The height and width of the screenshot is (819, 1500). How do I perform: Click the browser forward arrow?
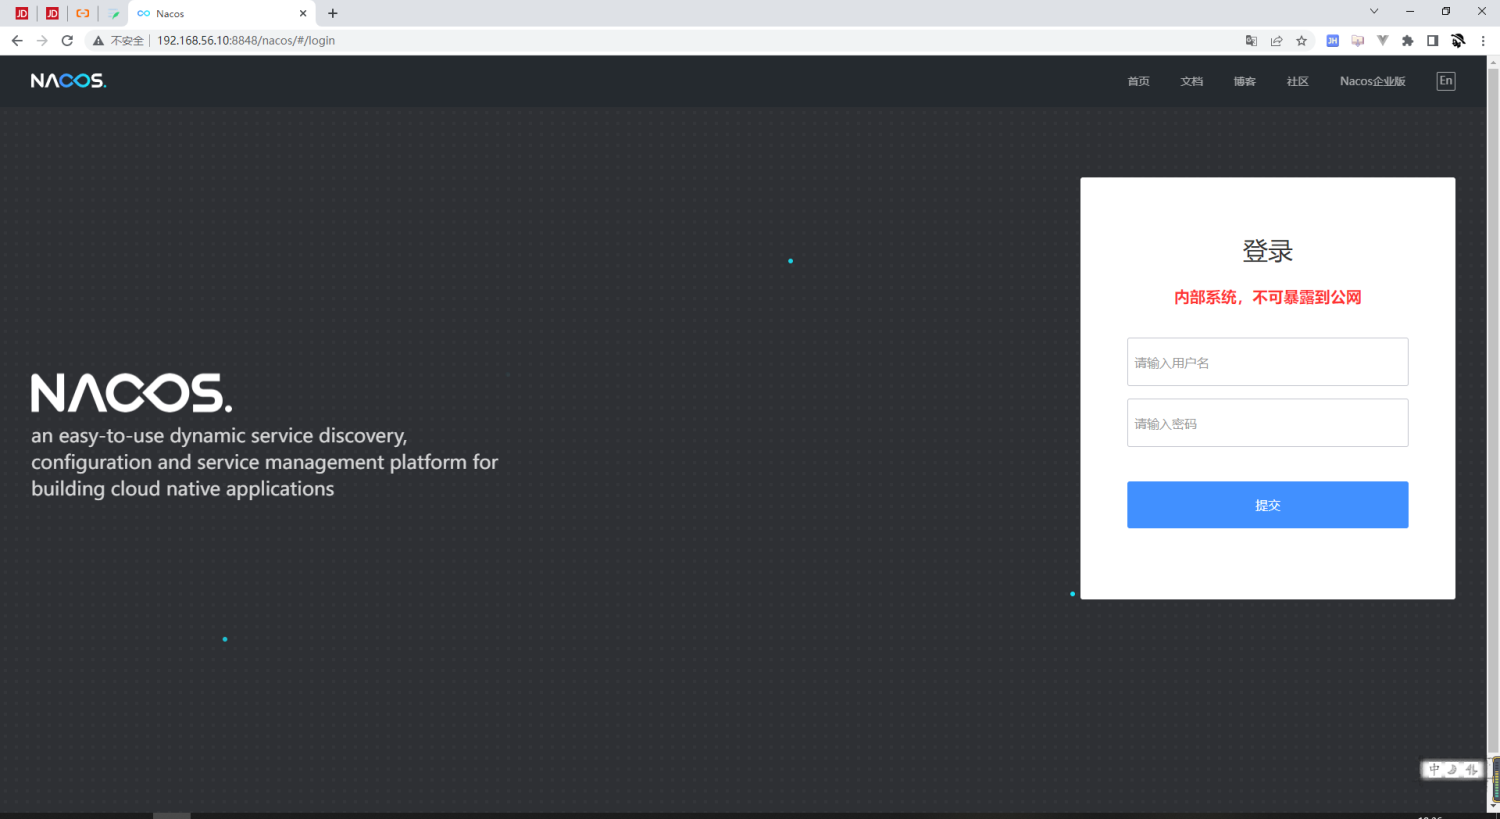pyautogui.click(x=42, y=41)
